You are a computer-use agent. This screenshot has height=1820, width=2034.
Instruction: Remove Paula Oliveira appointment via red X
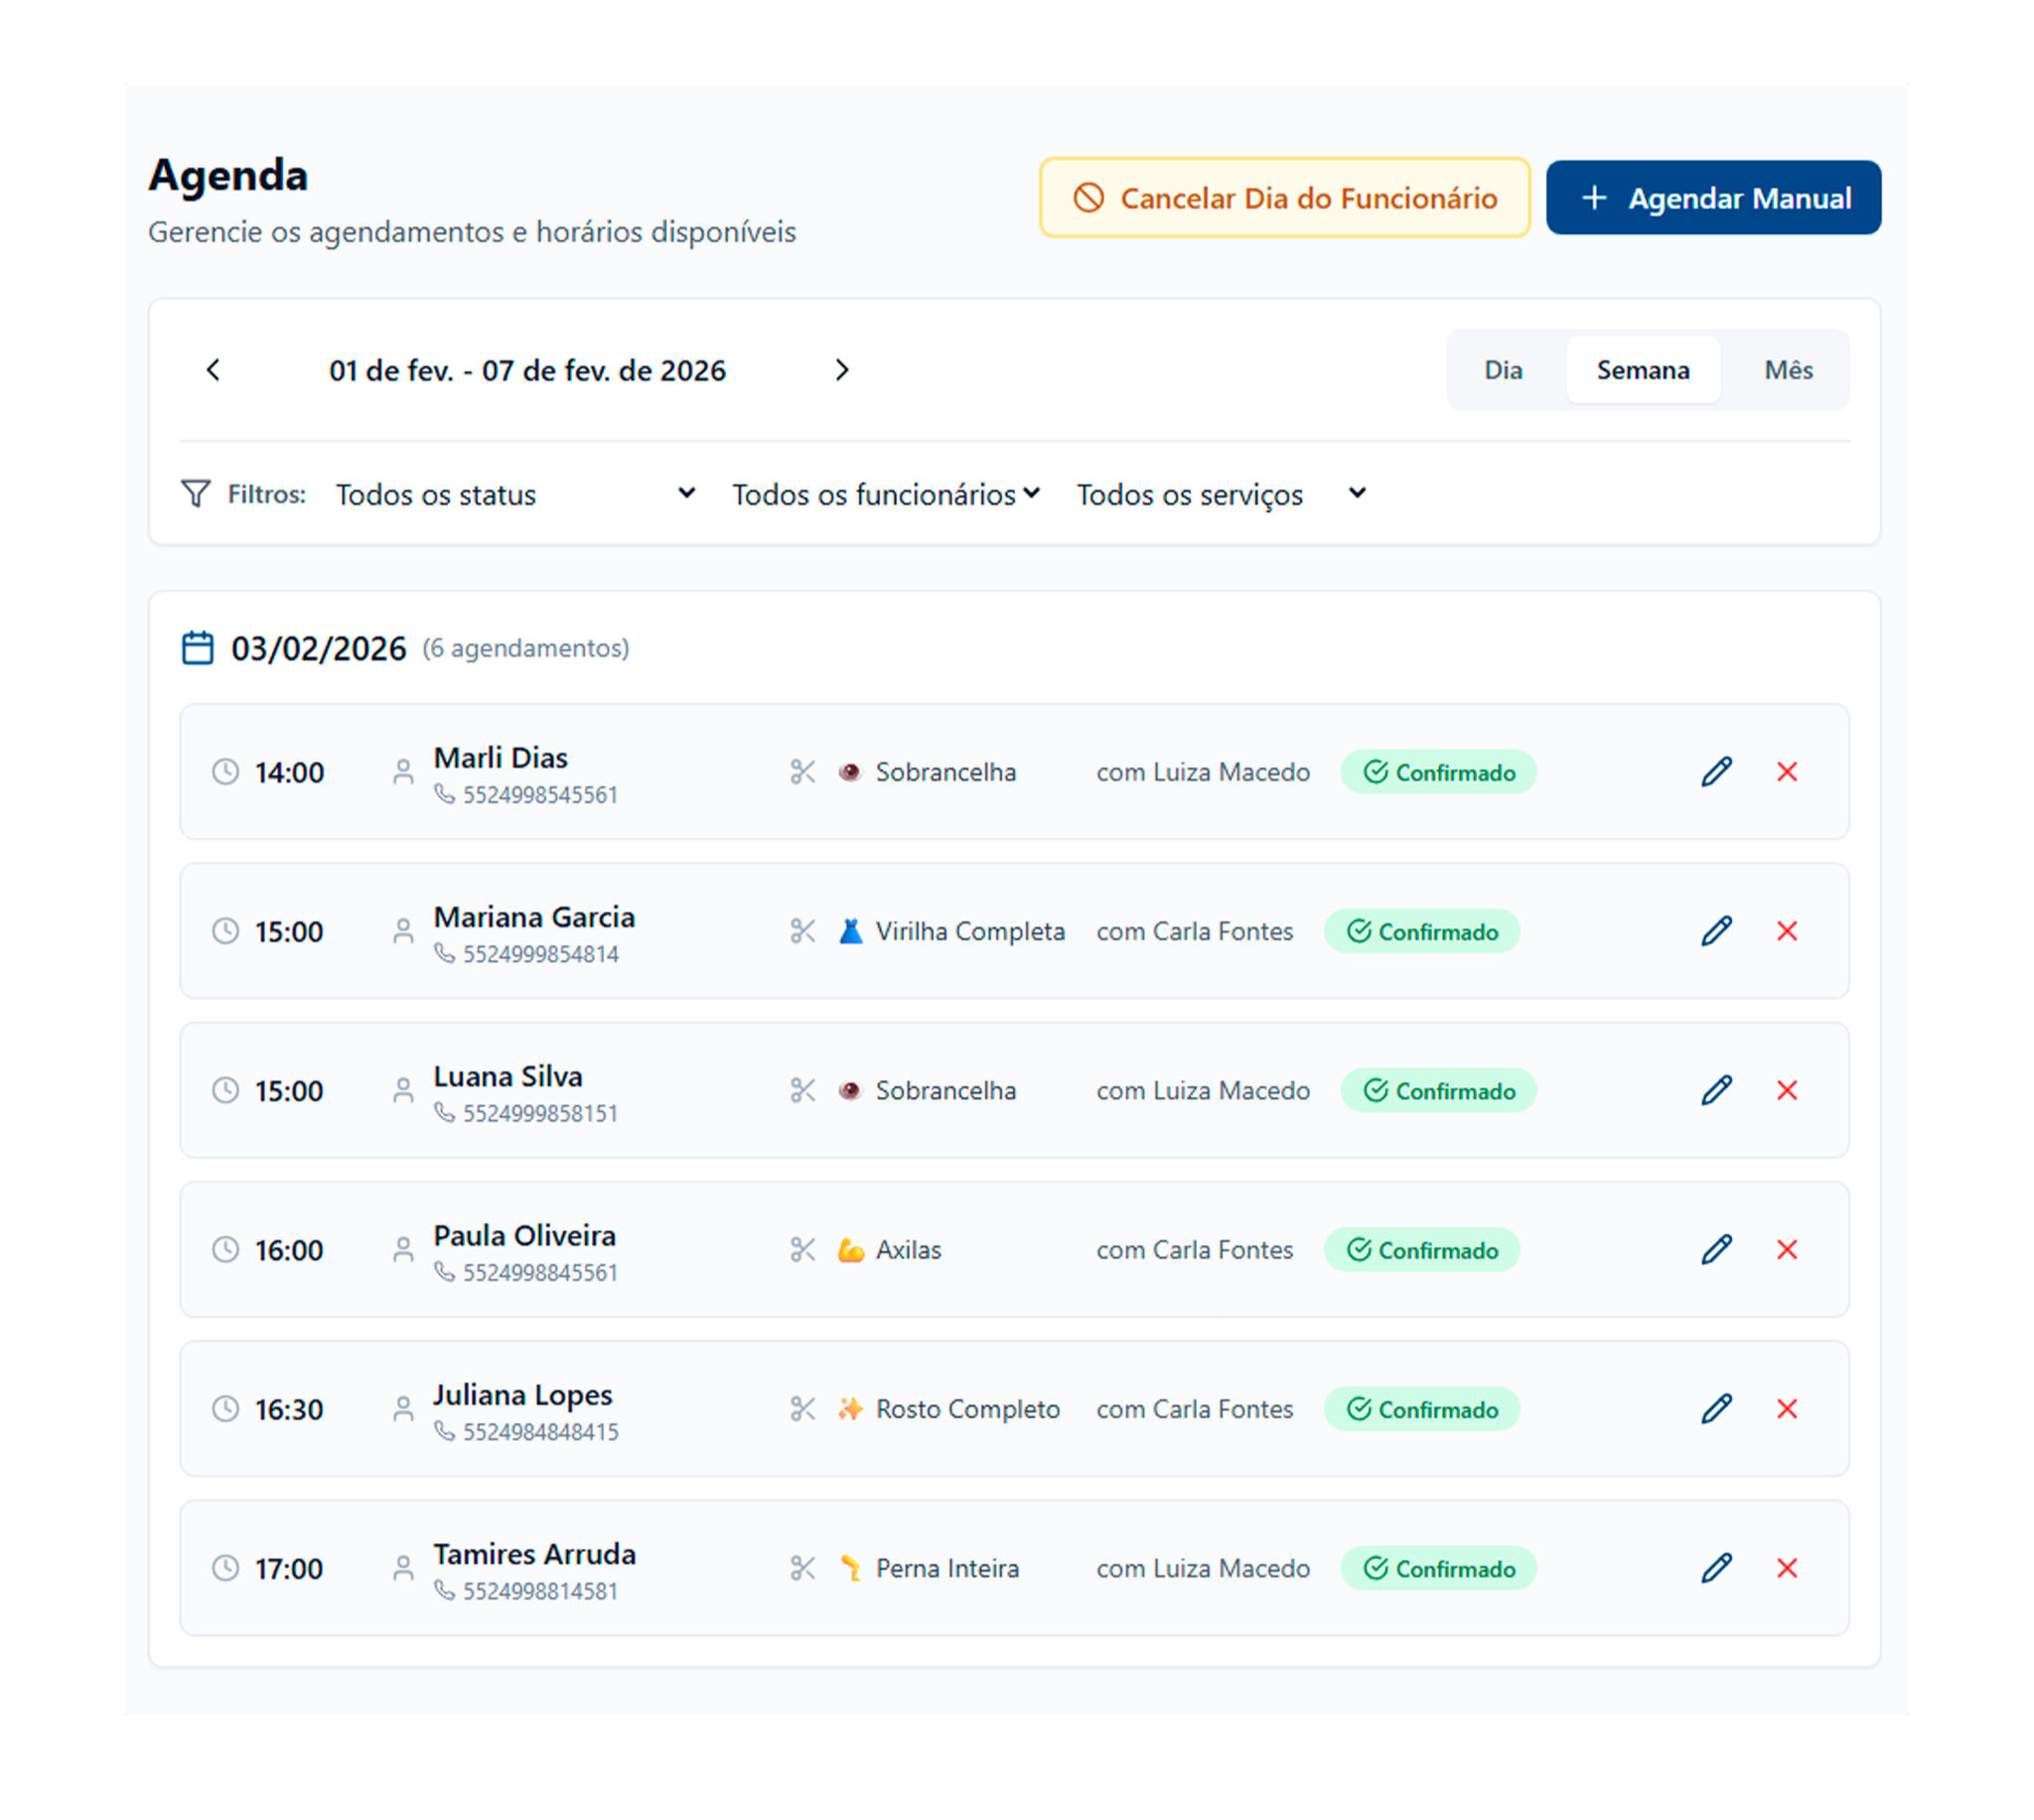pos(1787,1250)
